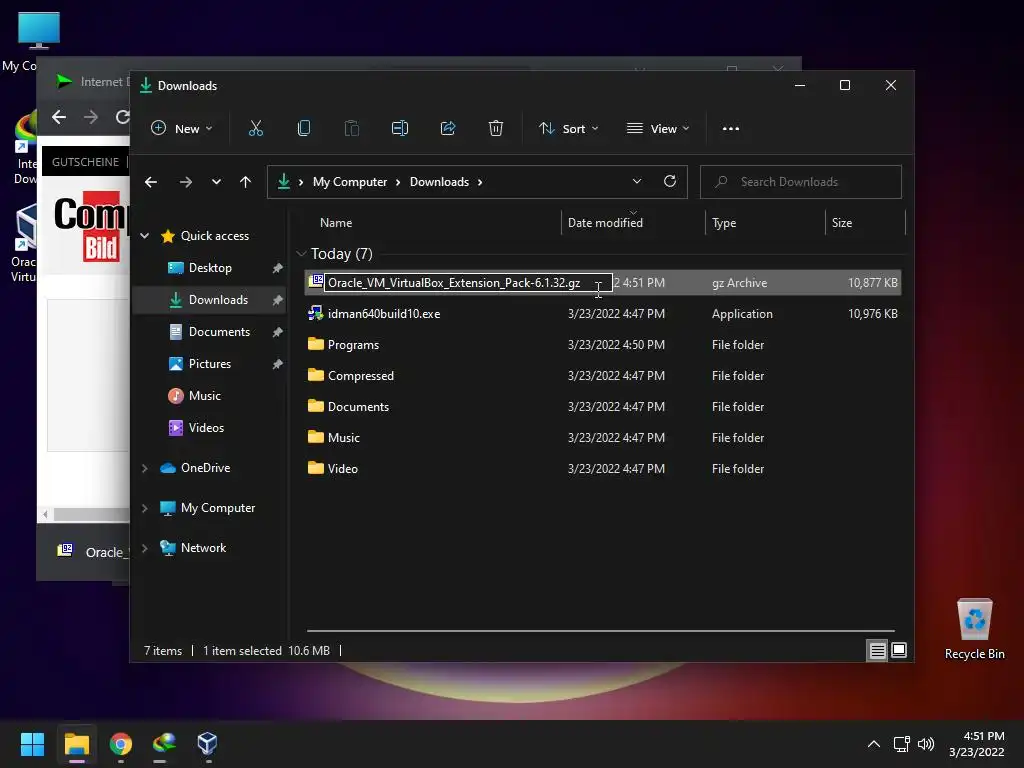The image size is (1024, 768).
Task: Expand the OneDrive tree node
Action: (x=145, y=468)
